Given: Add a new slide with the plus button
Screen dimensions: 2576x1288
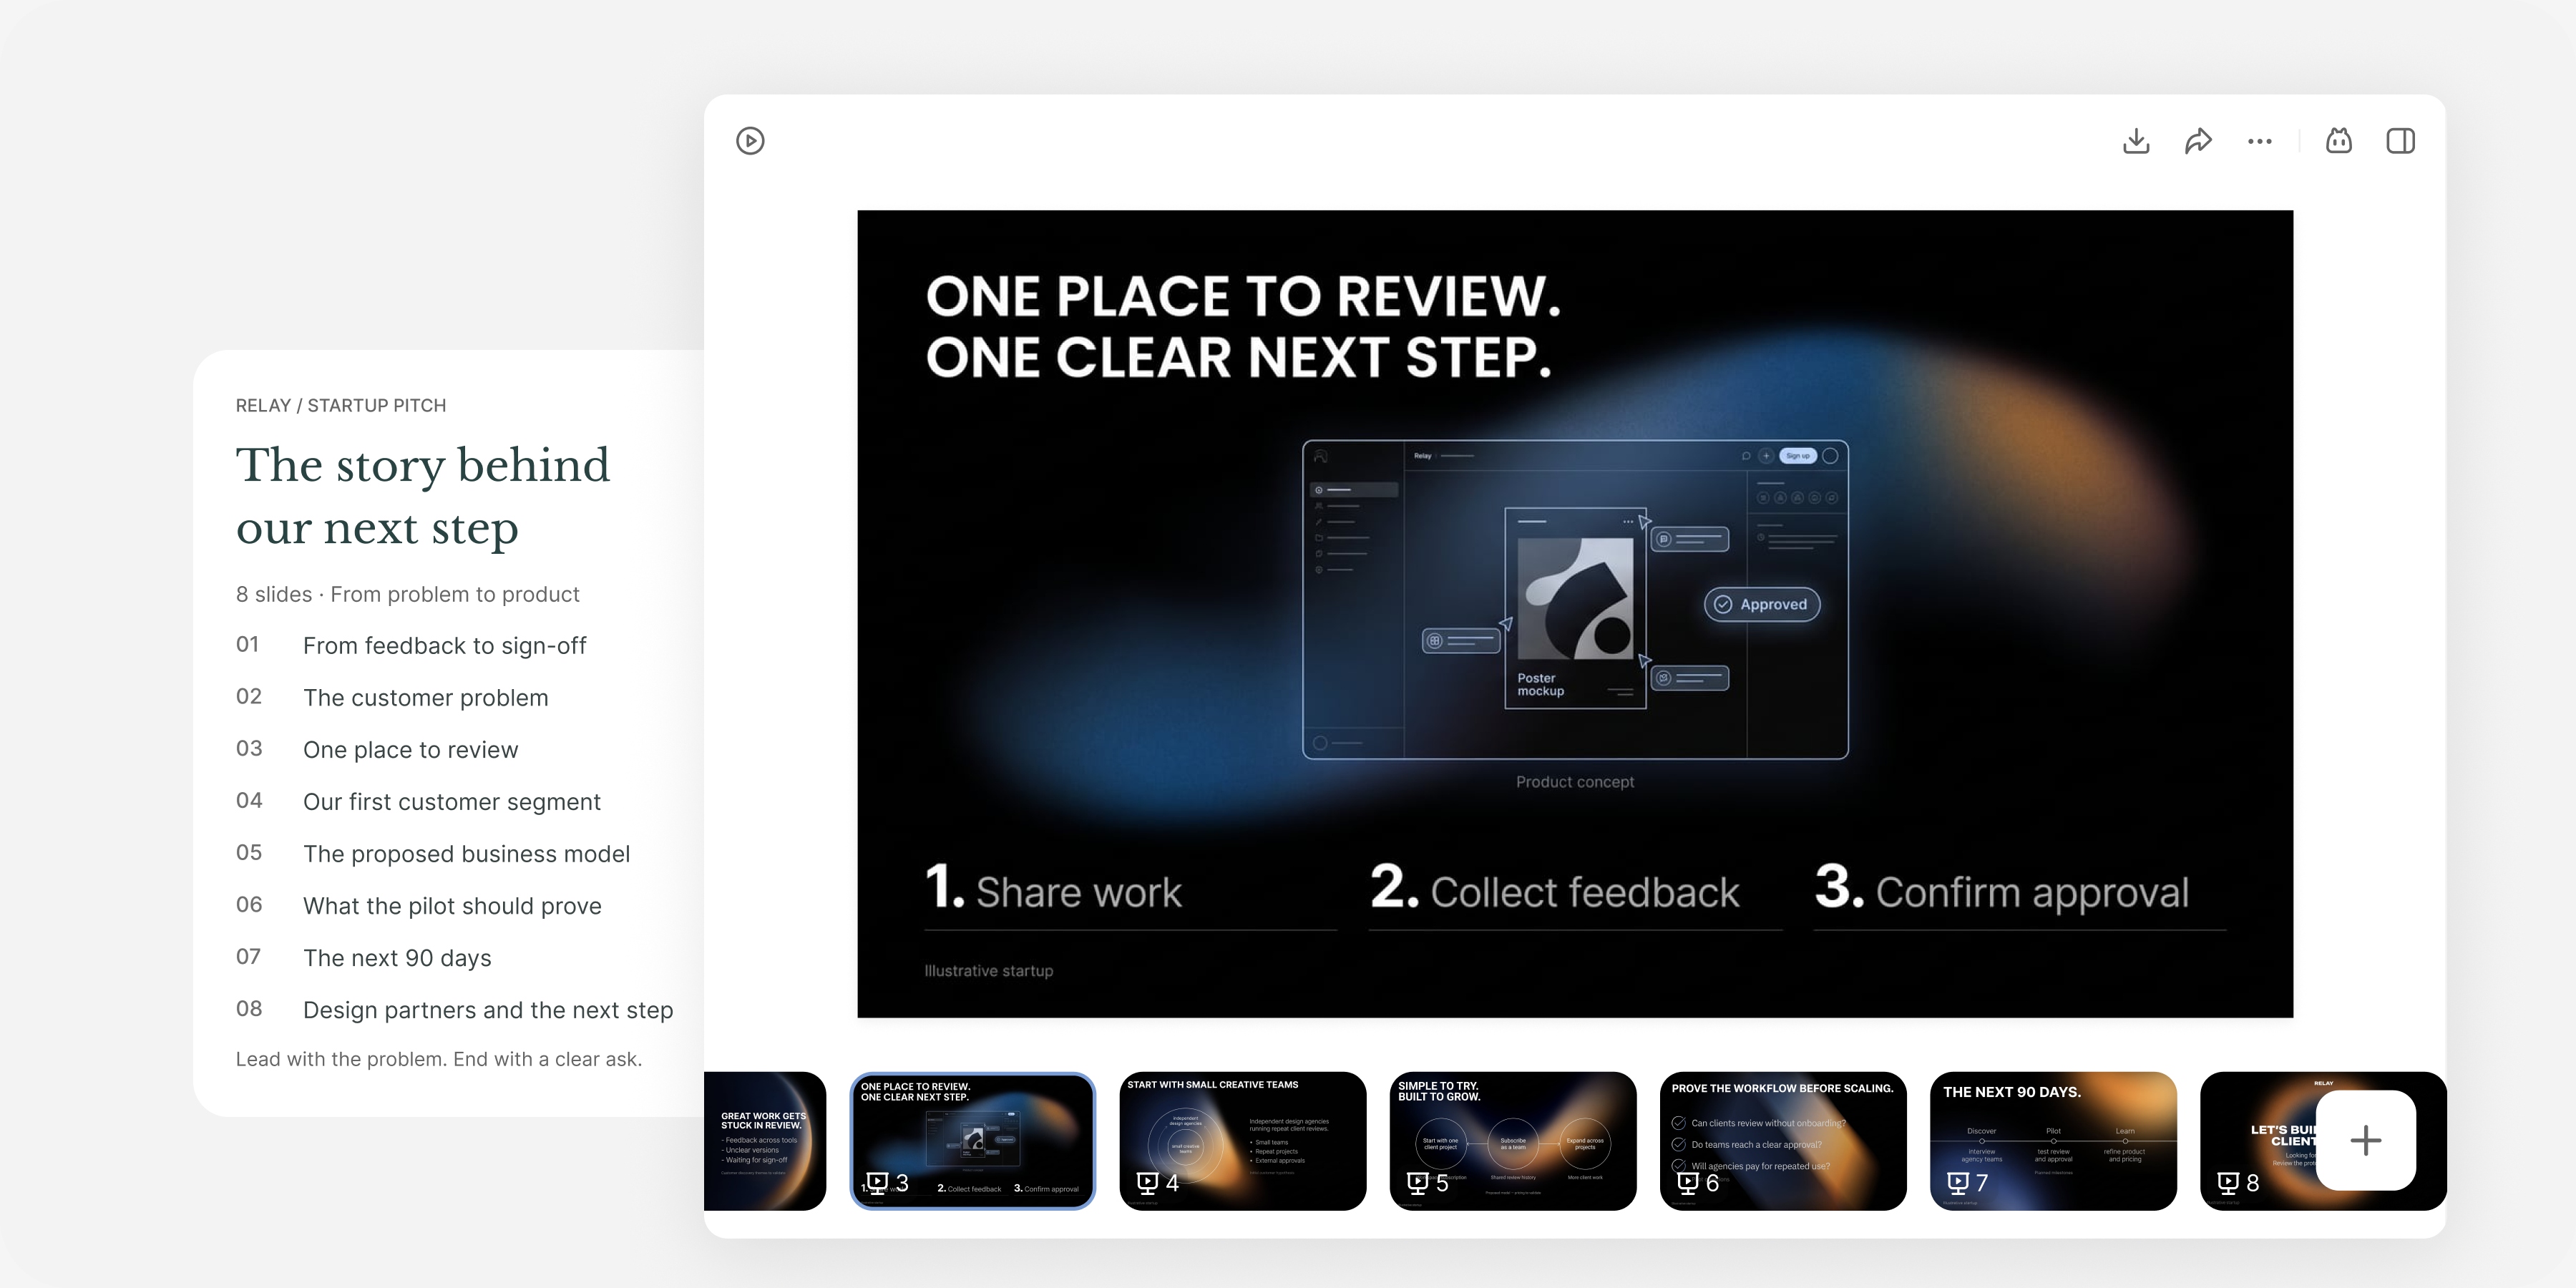Looking at the screenshot, I should pos(2366,1140).
